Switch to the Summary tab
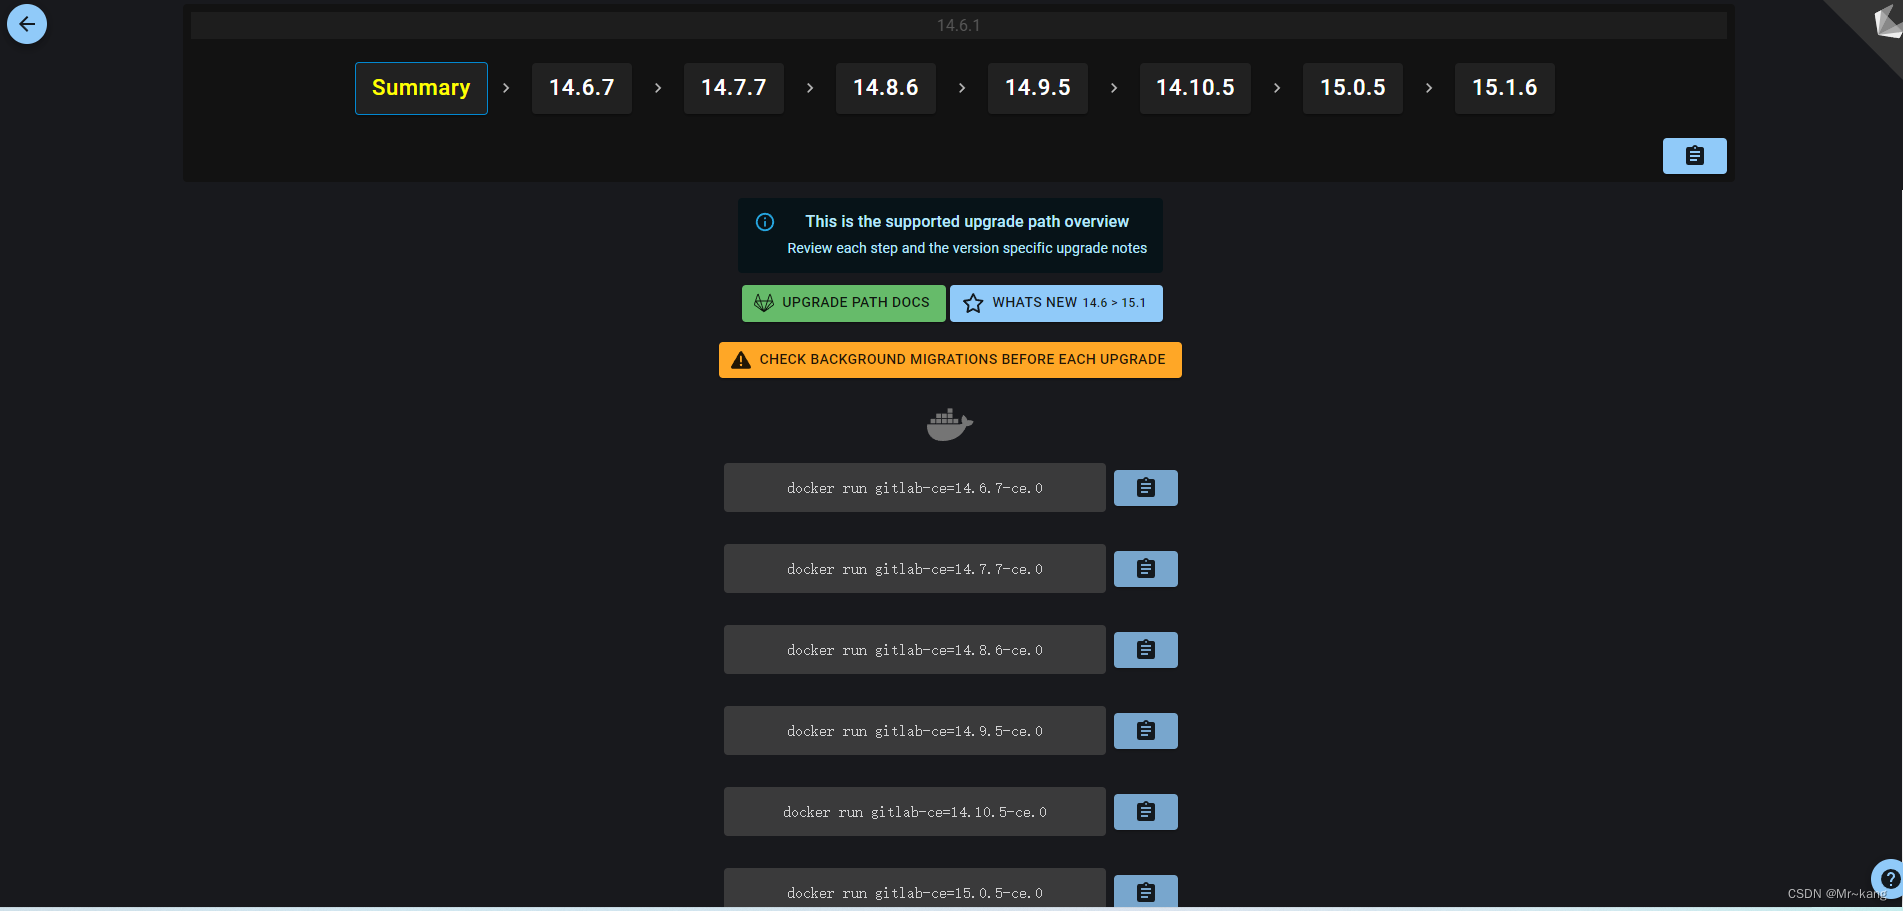The height and width of the screenshot is (911, 1903). pos(420,88)
